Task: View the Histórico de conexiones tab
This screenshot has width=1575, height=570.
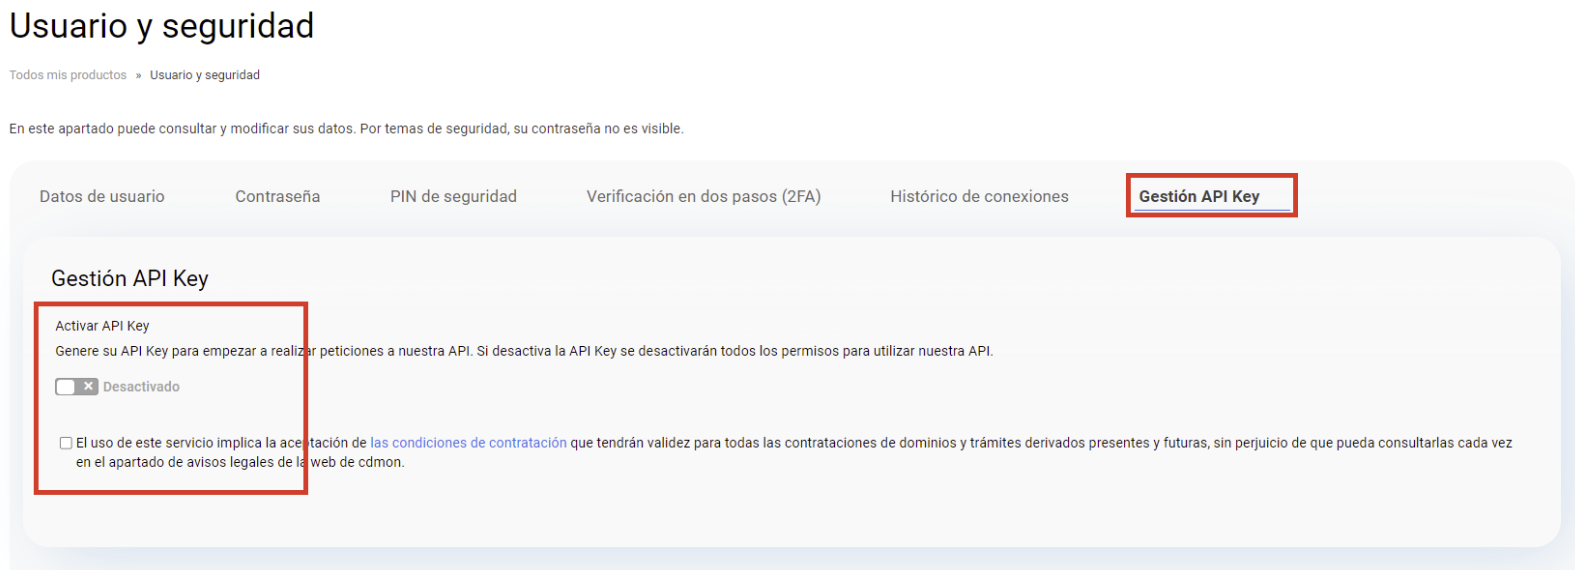Action: pyautogui.click(x=979, y=196)
